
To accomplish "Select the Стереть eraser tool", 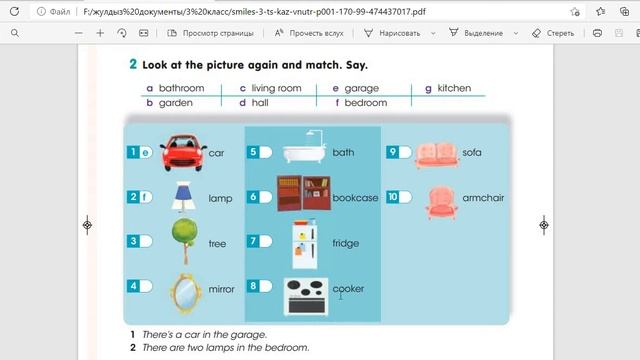I will (553, 33).
